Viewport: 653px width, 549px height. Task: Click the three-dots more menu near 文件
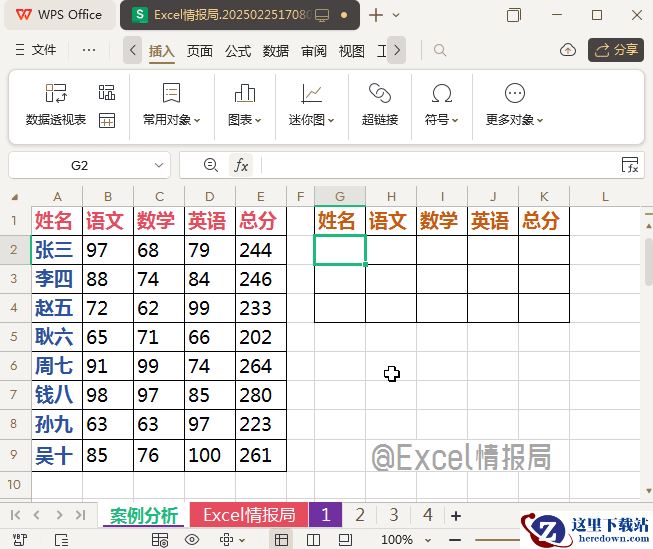point(89,50)
